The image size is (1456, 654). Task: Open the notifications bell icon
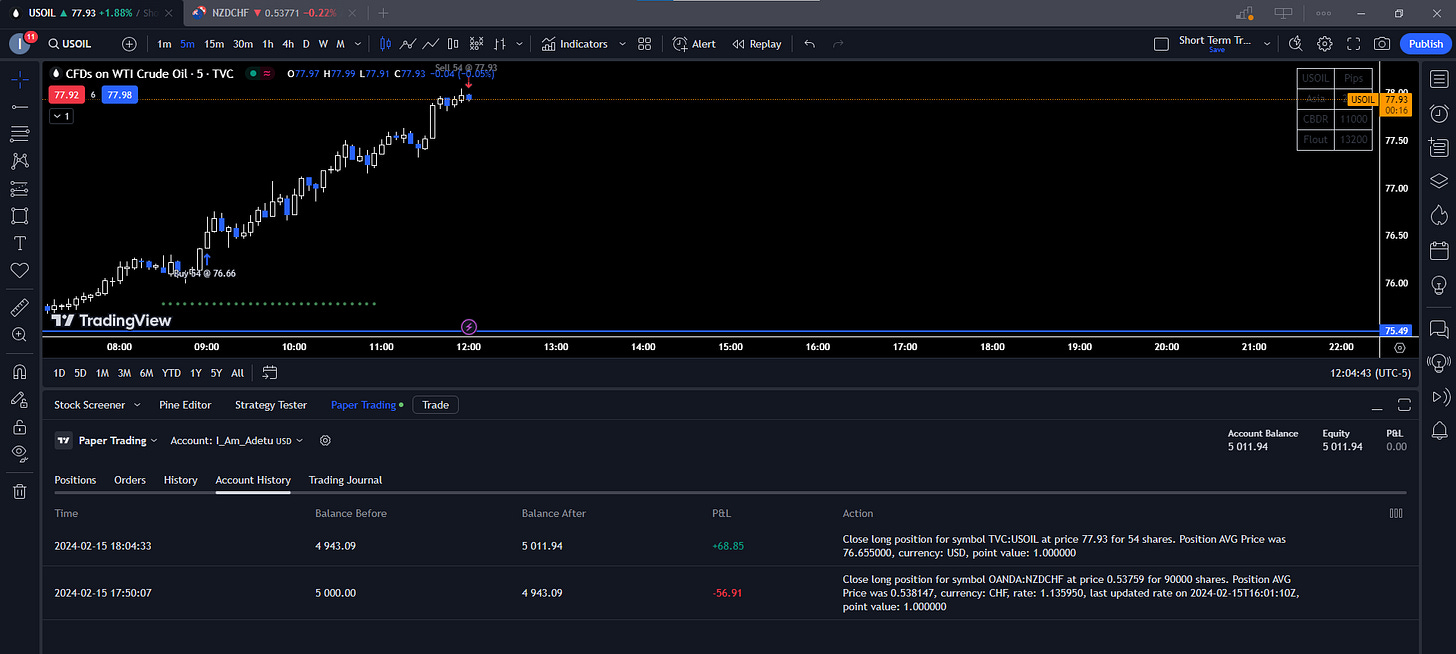[x=1439, y=431]
